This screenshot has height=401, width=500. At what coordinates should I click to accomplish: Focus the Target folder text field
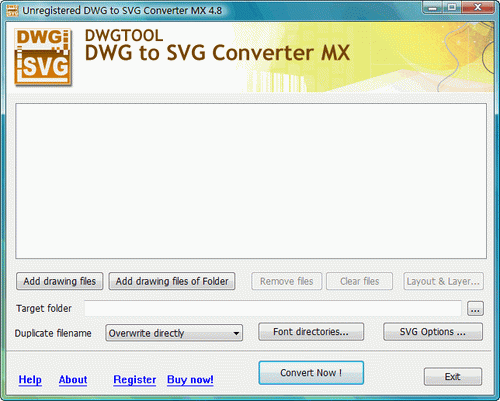pyautogui.click(x=273, y=308)
